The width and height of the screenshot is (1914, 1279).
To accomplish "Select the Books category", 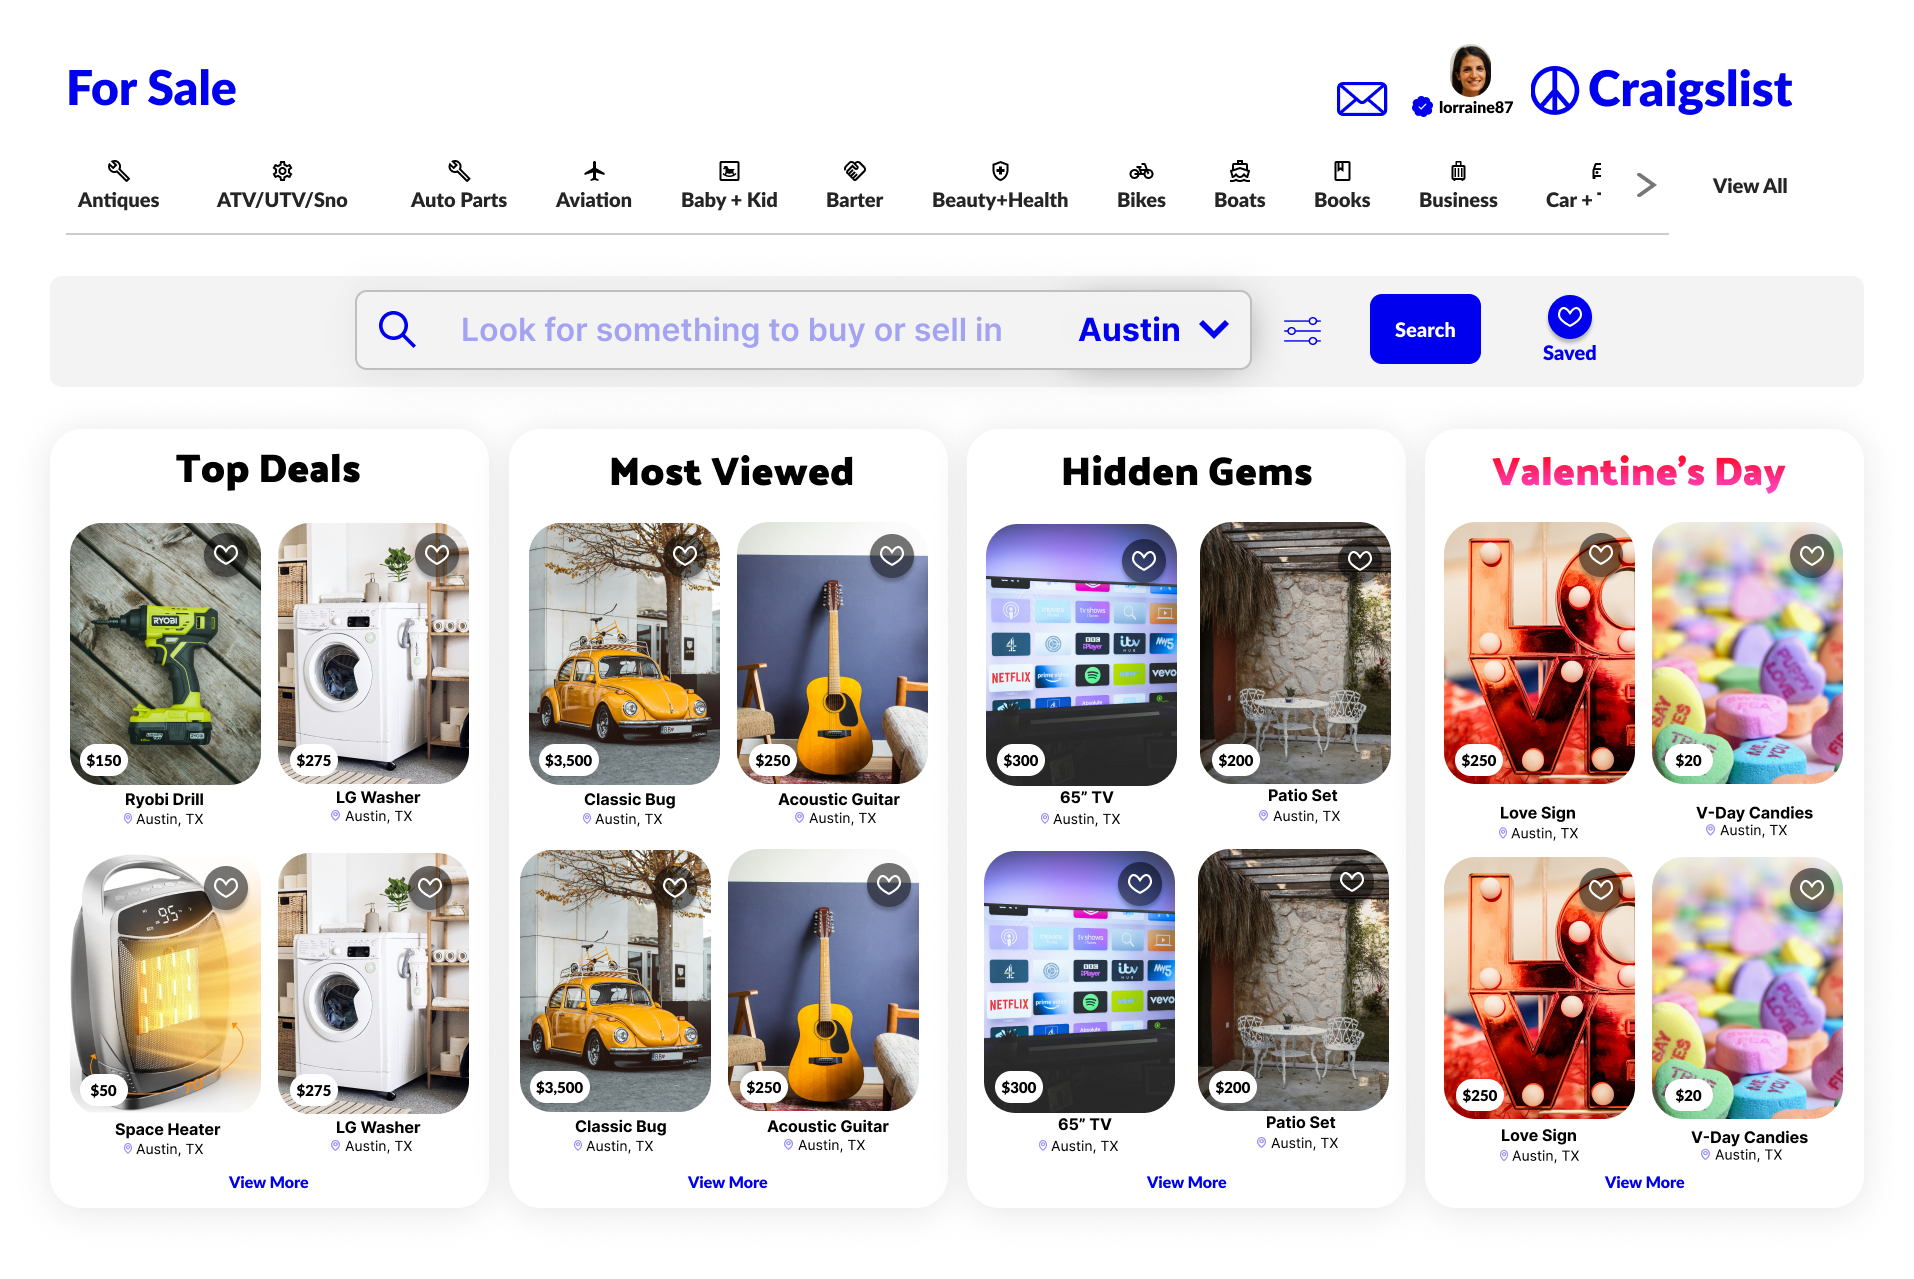I will pos(1342,185).
